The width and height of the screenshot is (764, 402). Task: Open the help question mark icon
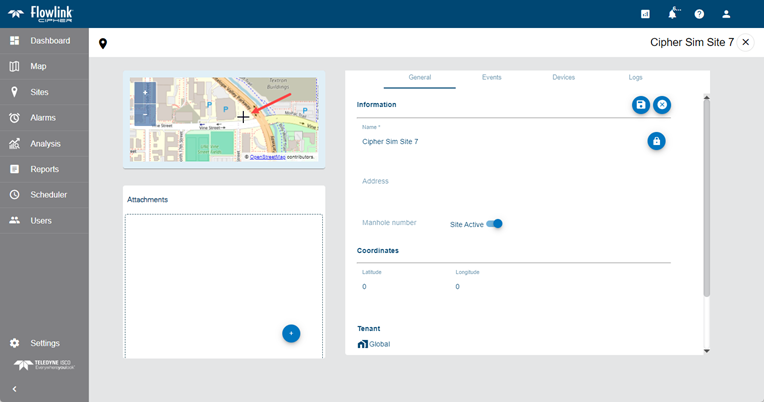coord(700,14)
